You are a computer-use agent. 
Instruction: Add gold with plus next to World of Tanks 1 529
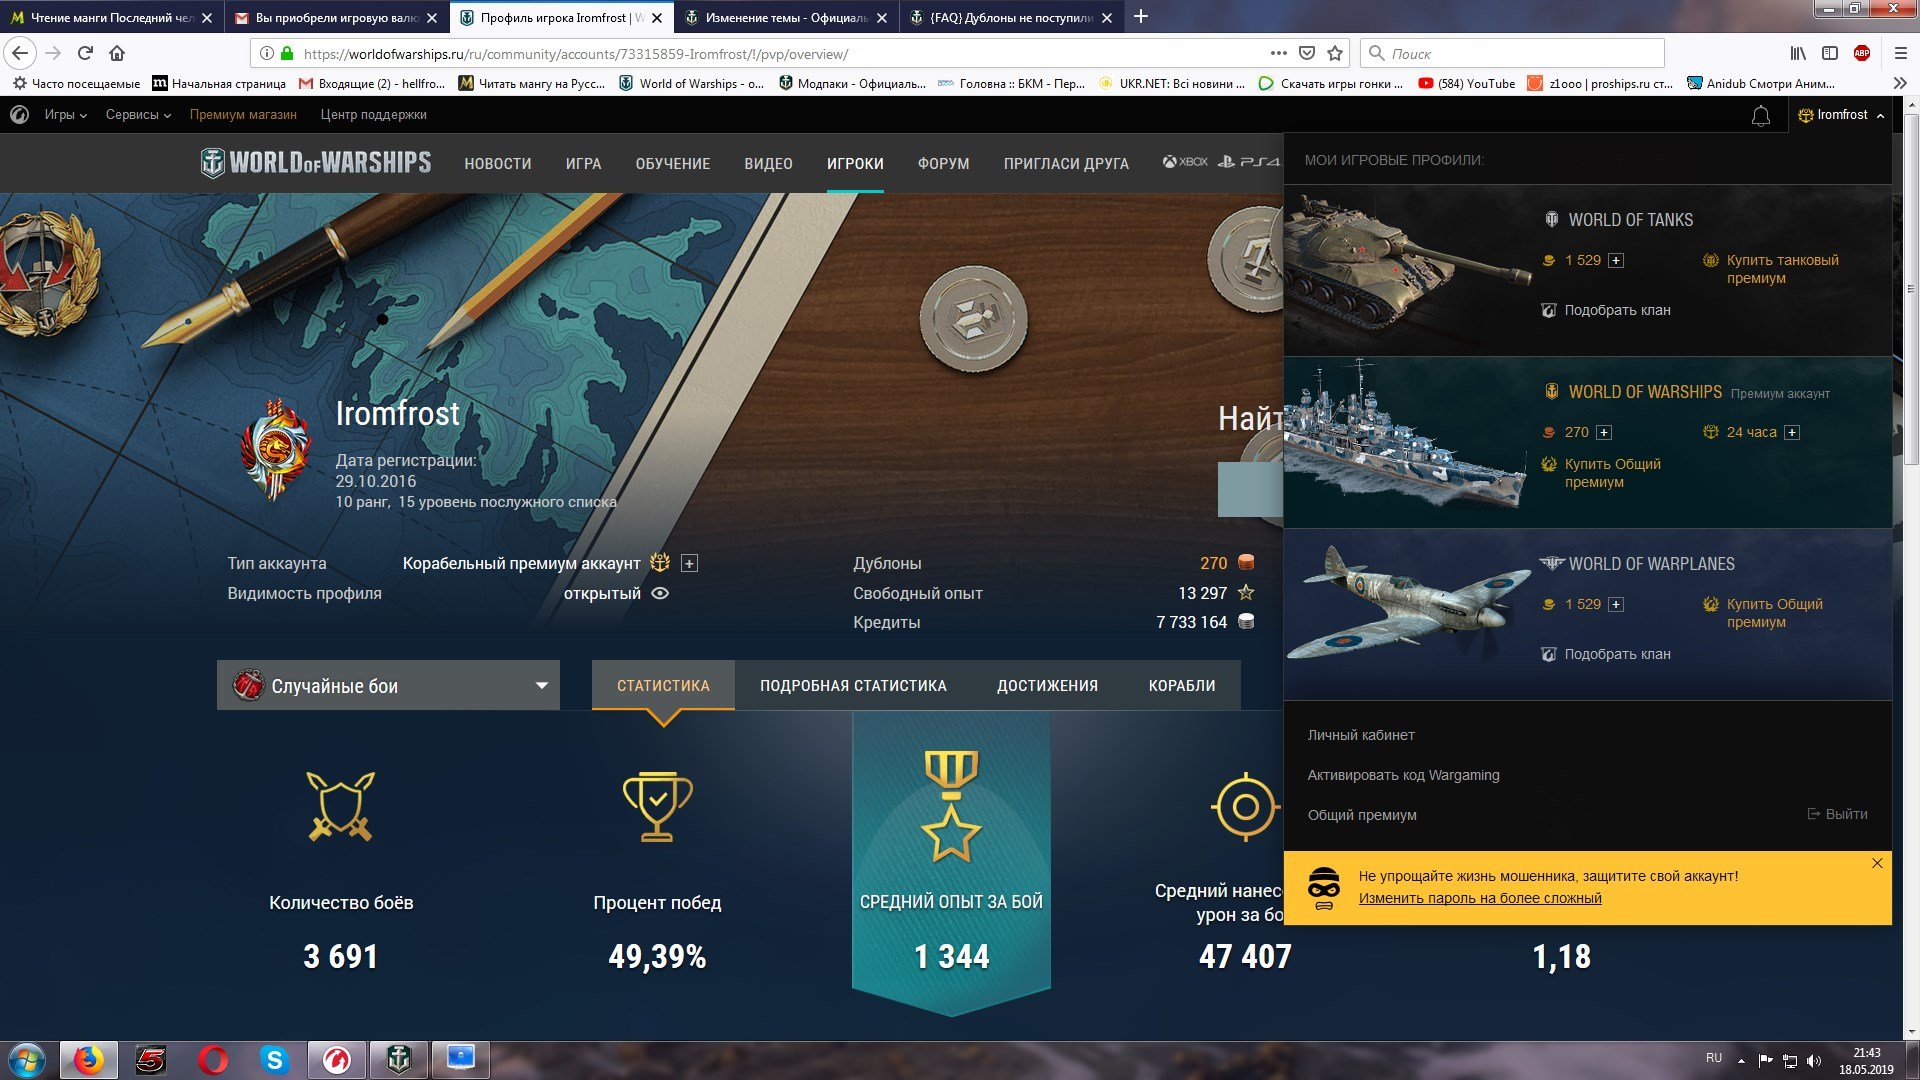point(1616,261)
